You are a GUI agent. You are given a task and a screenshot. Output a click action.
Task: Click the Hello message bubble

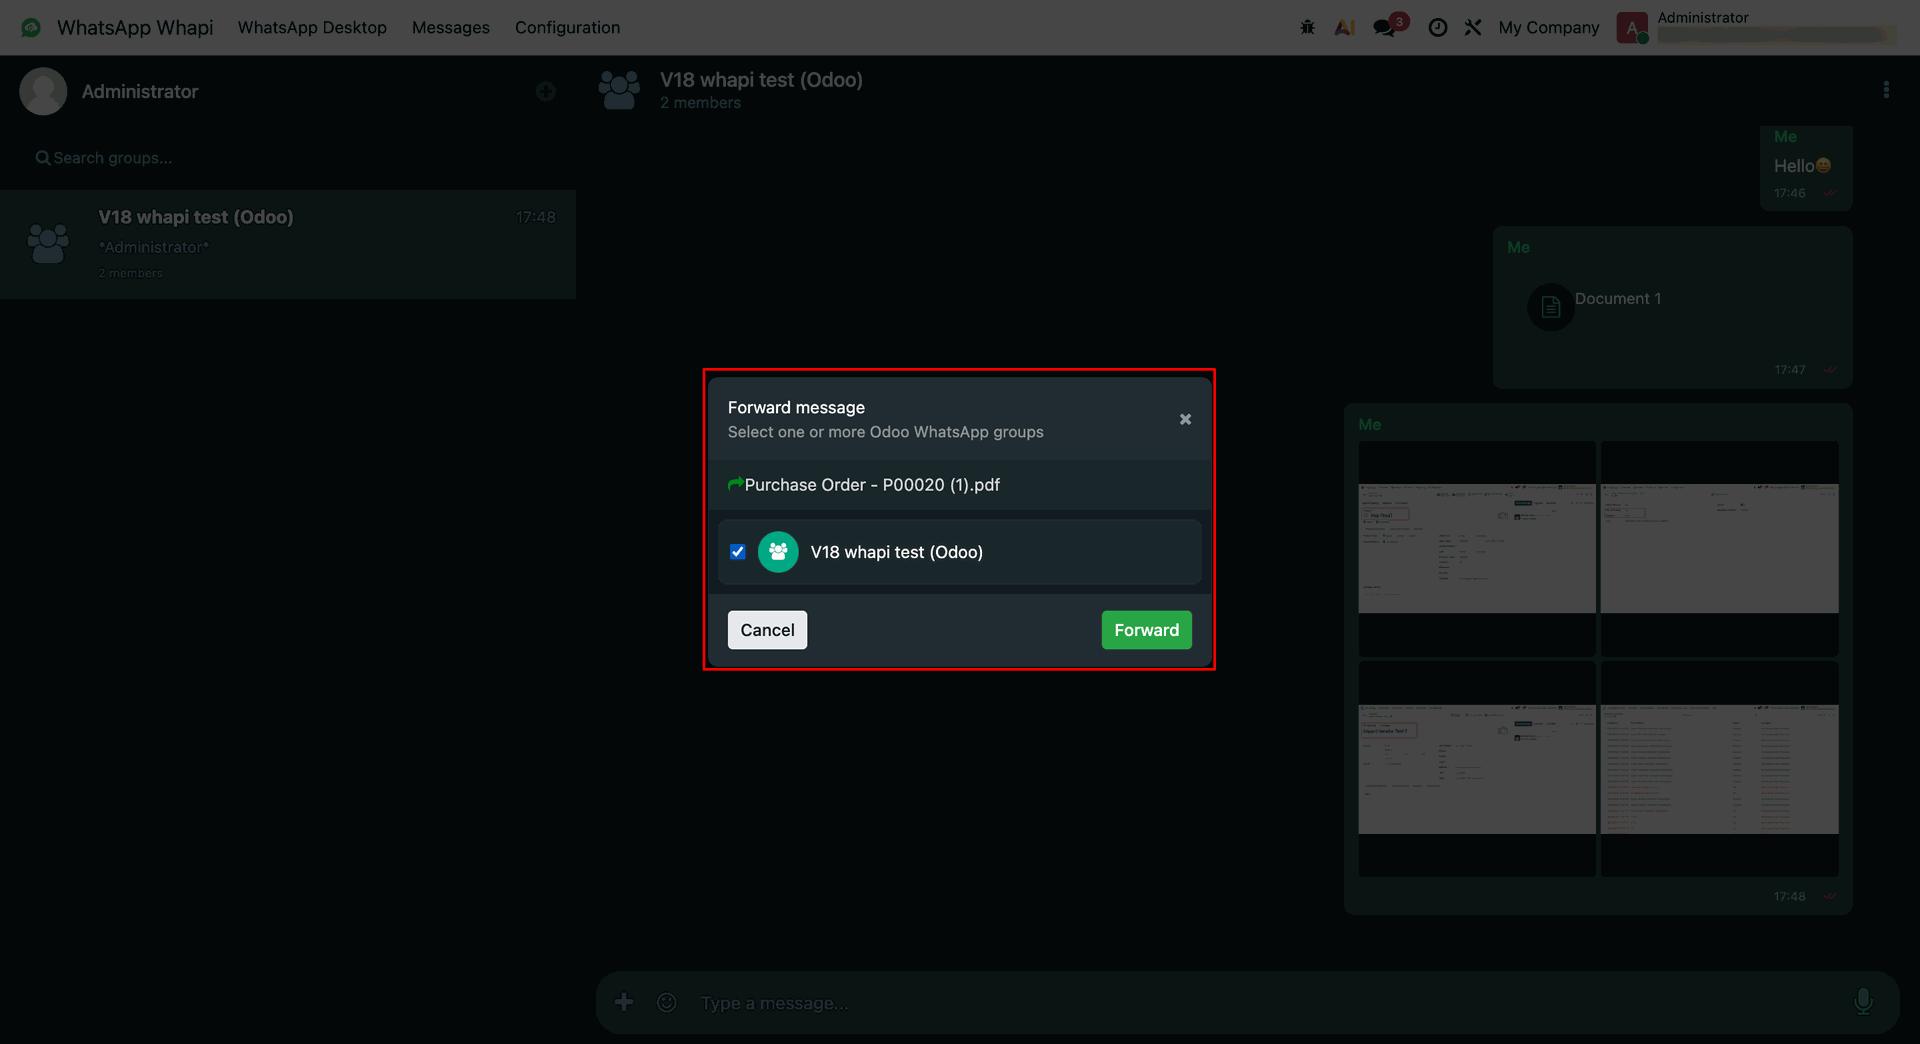pyautogui.click(x=1806, y=168)
